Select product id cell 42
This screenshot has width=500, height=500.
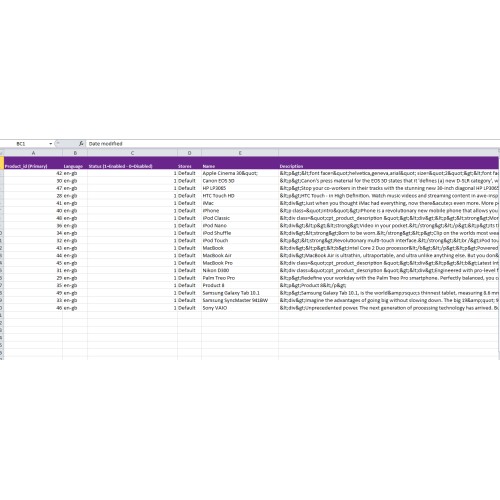[x=33, y=173]
